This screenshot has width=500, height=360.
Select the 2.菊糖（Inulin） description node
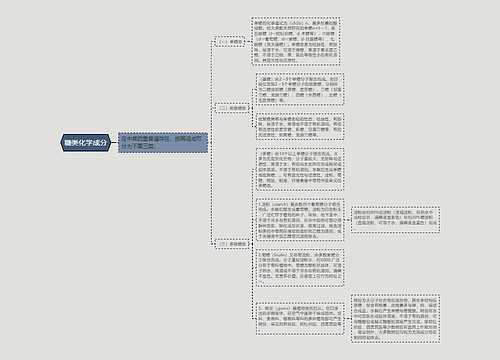[300, 268]
